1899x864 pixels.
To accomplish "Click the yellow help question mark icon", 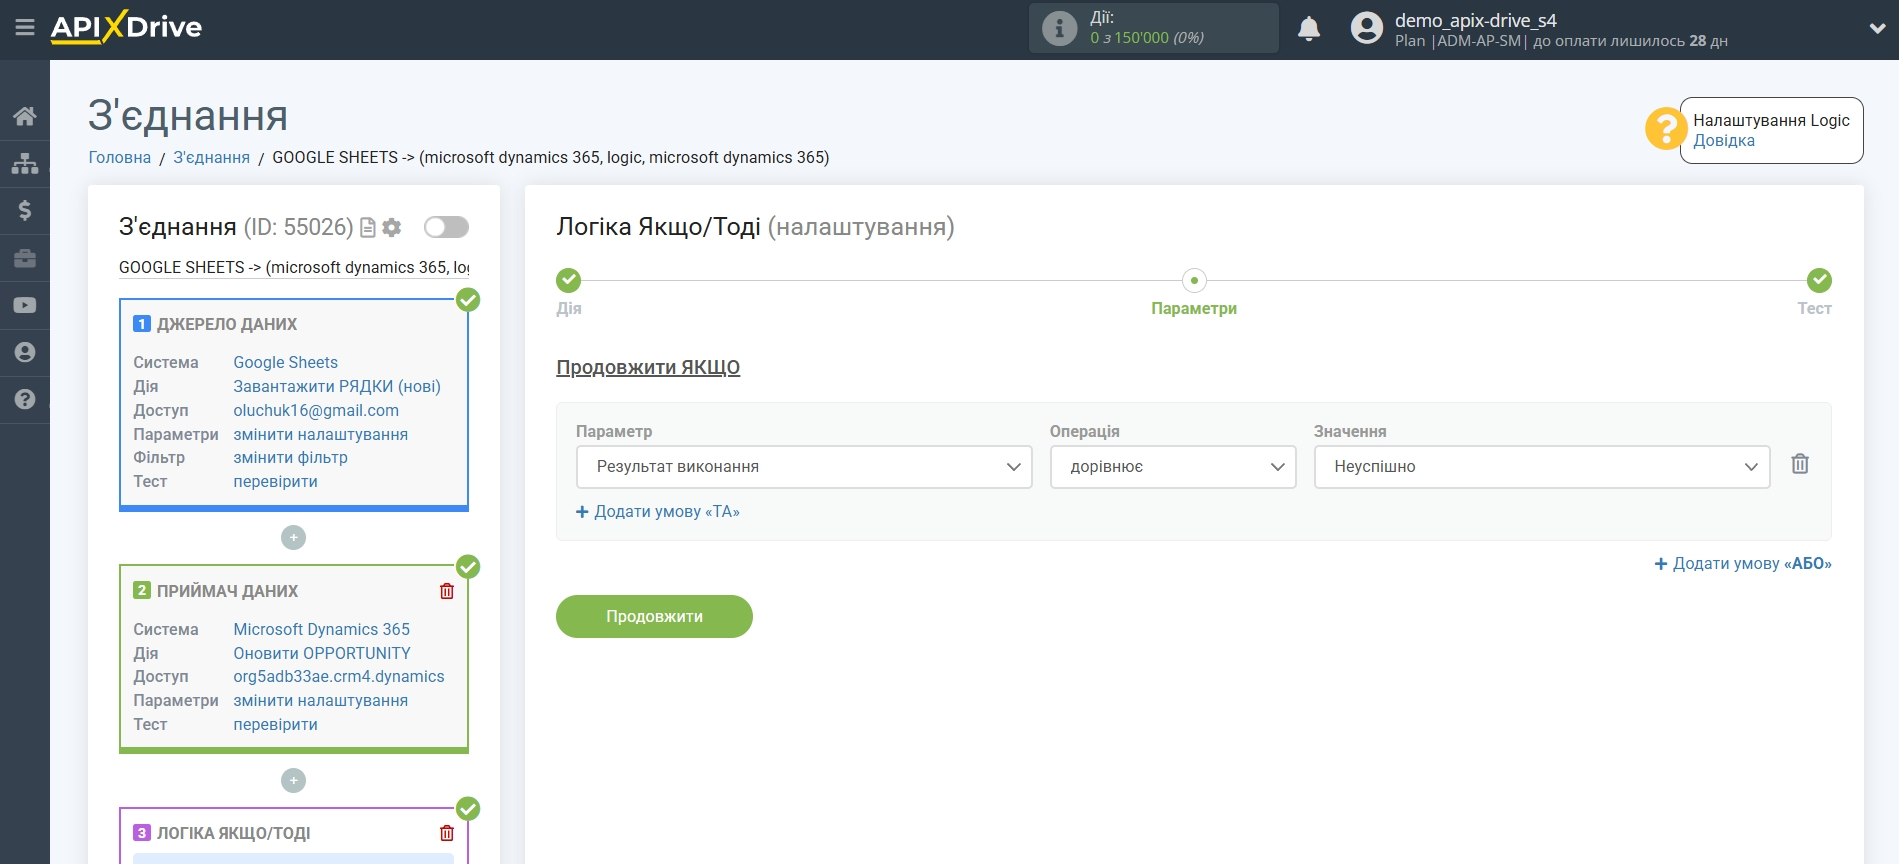I will tap(1665, 129).
